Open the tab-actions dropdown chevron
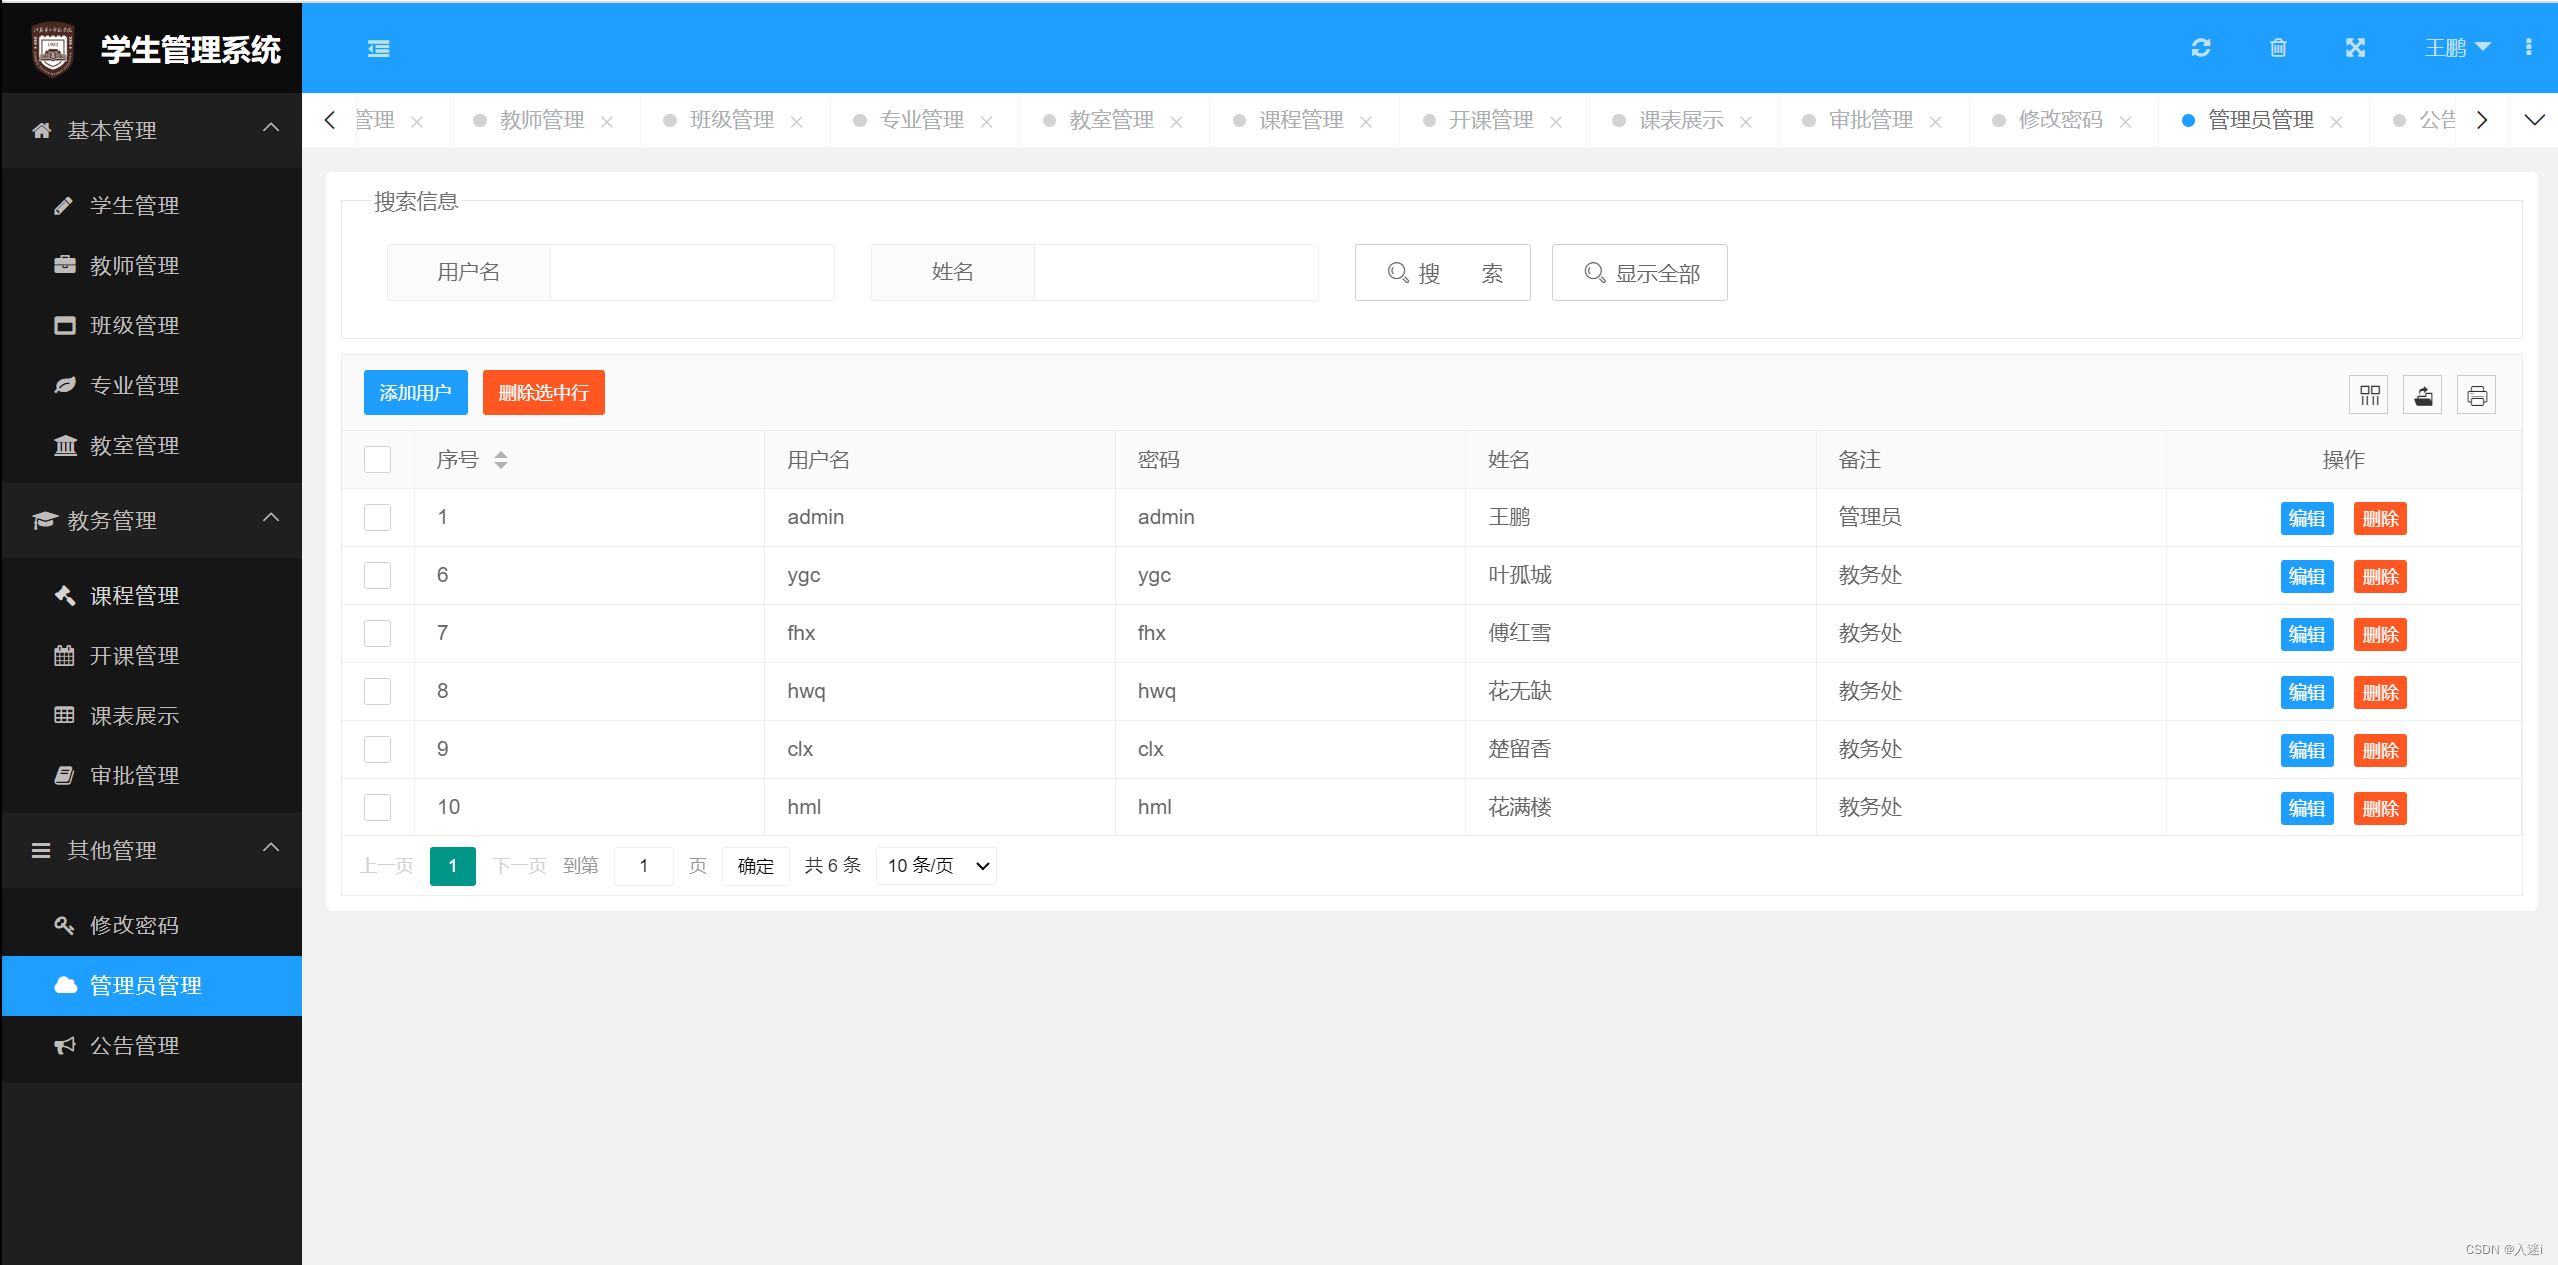 pyautogui.click(x=2534, y=121)
